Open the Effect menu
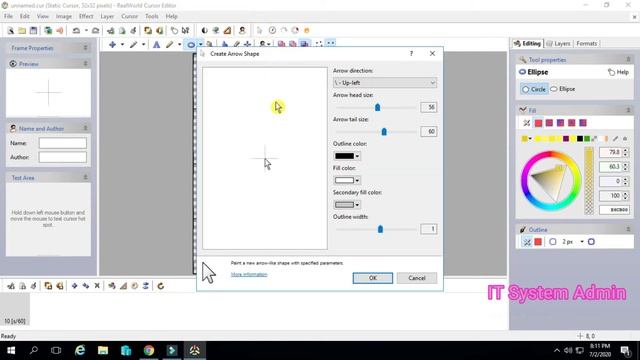 pos(86,16)
